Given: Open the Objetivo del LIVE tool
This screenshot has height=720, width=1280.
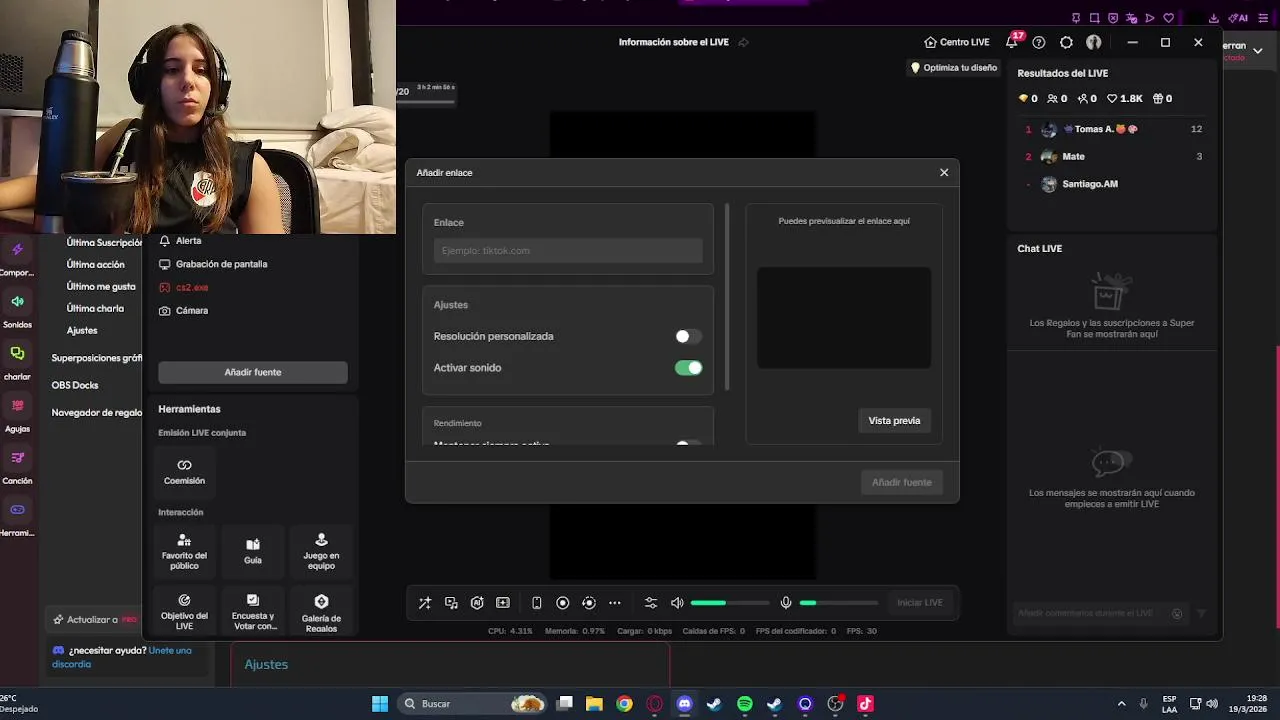Looking at the screenshot, I should 184,610.
